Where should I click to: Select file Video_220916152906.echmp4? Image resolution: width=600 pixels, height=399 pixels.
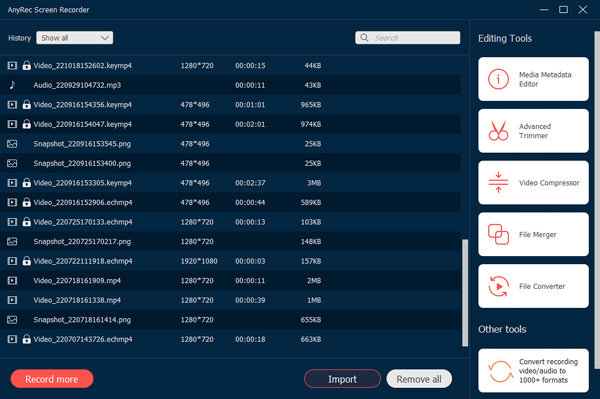click(230, 202)
